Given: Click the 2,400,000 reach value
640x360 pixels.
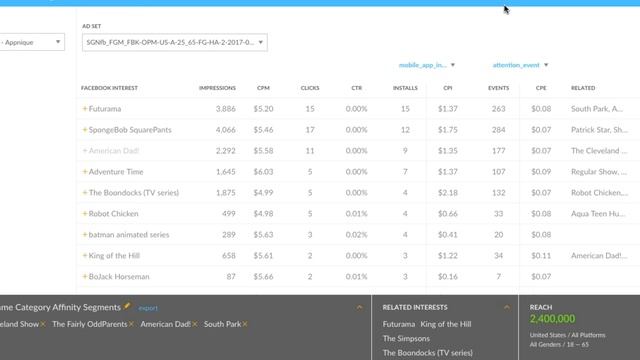Looking at the screenshot, I should 552,319.
